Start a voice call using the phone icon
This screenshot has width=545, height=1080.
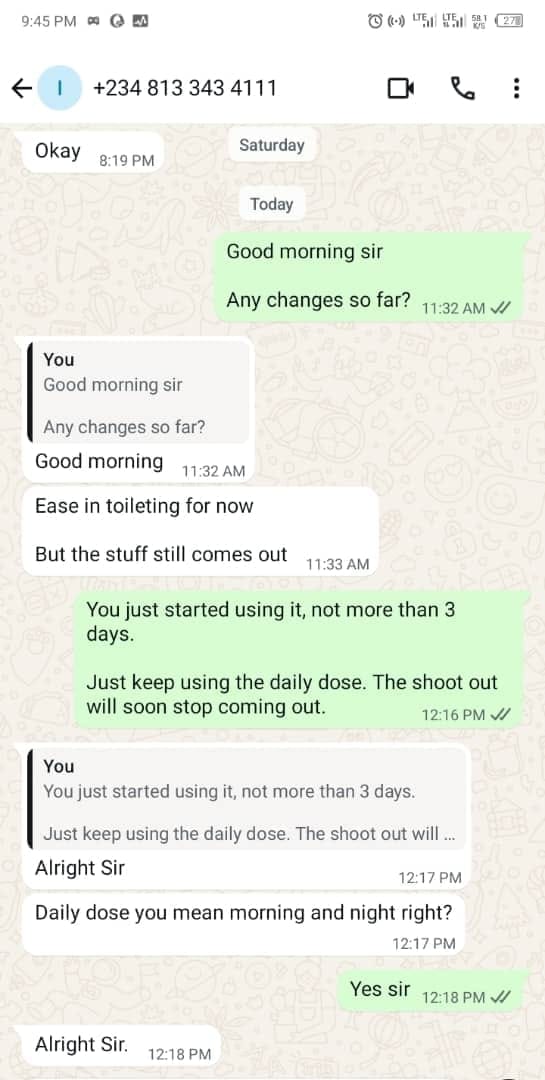click(x=462, y=88)
